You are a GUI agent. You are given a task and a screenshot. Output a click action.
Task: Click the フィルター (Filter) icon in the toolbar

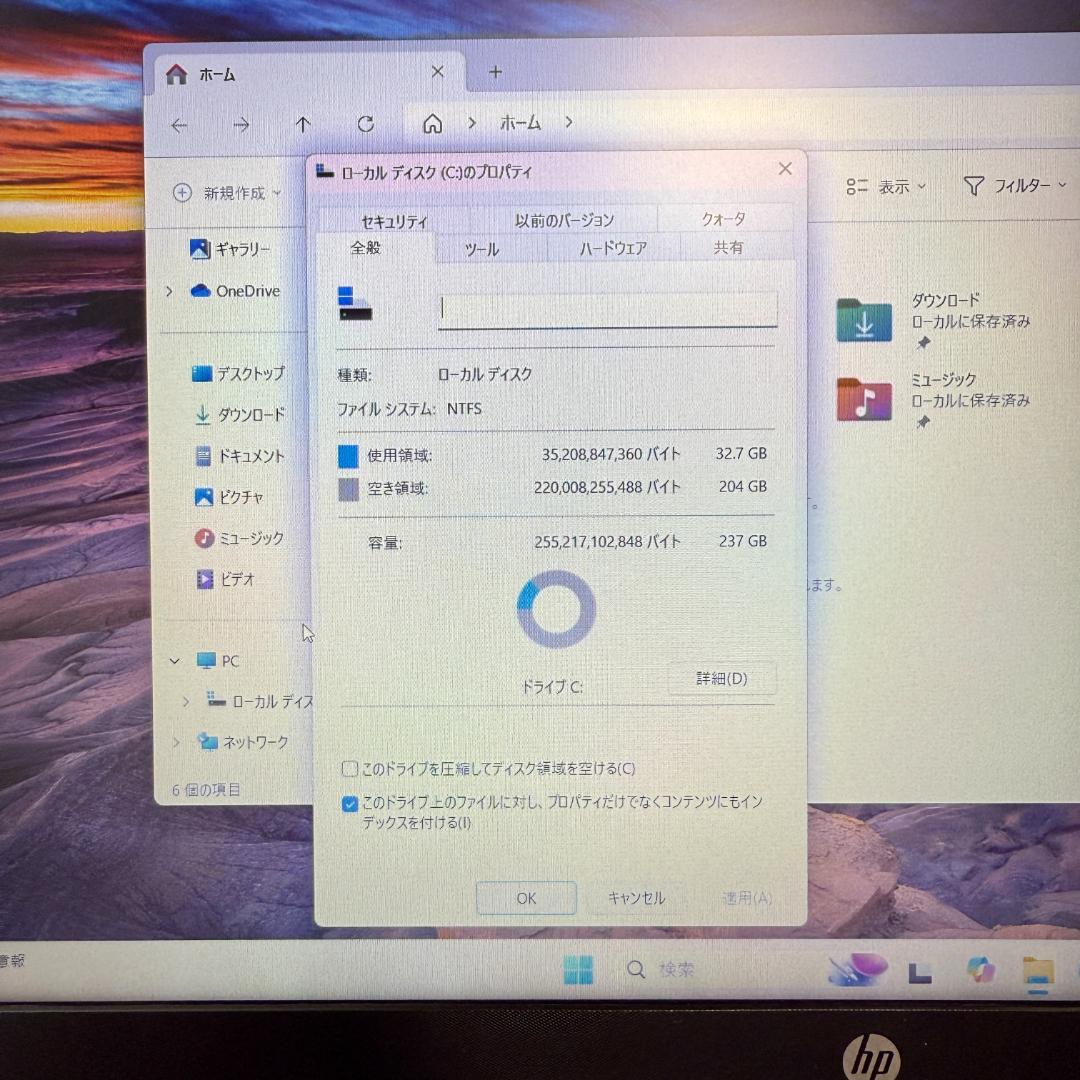973,185
